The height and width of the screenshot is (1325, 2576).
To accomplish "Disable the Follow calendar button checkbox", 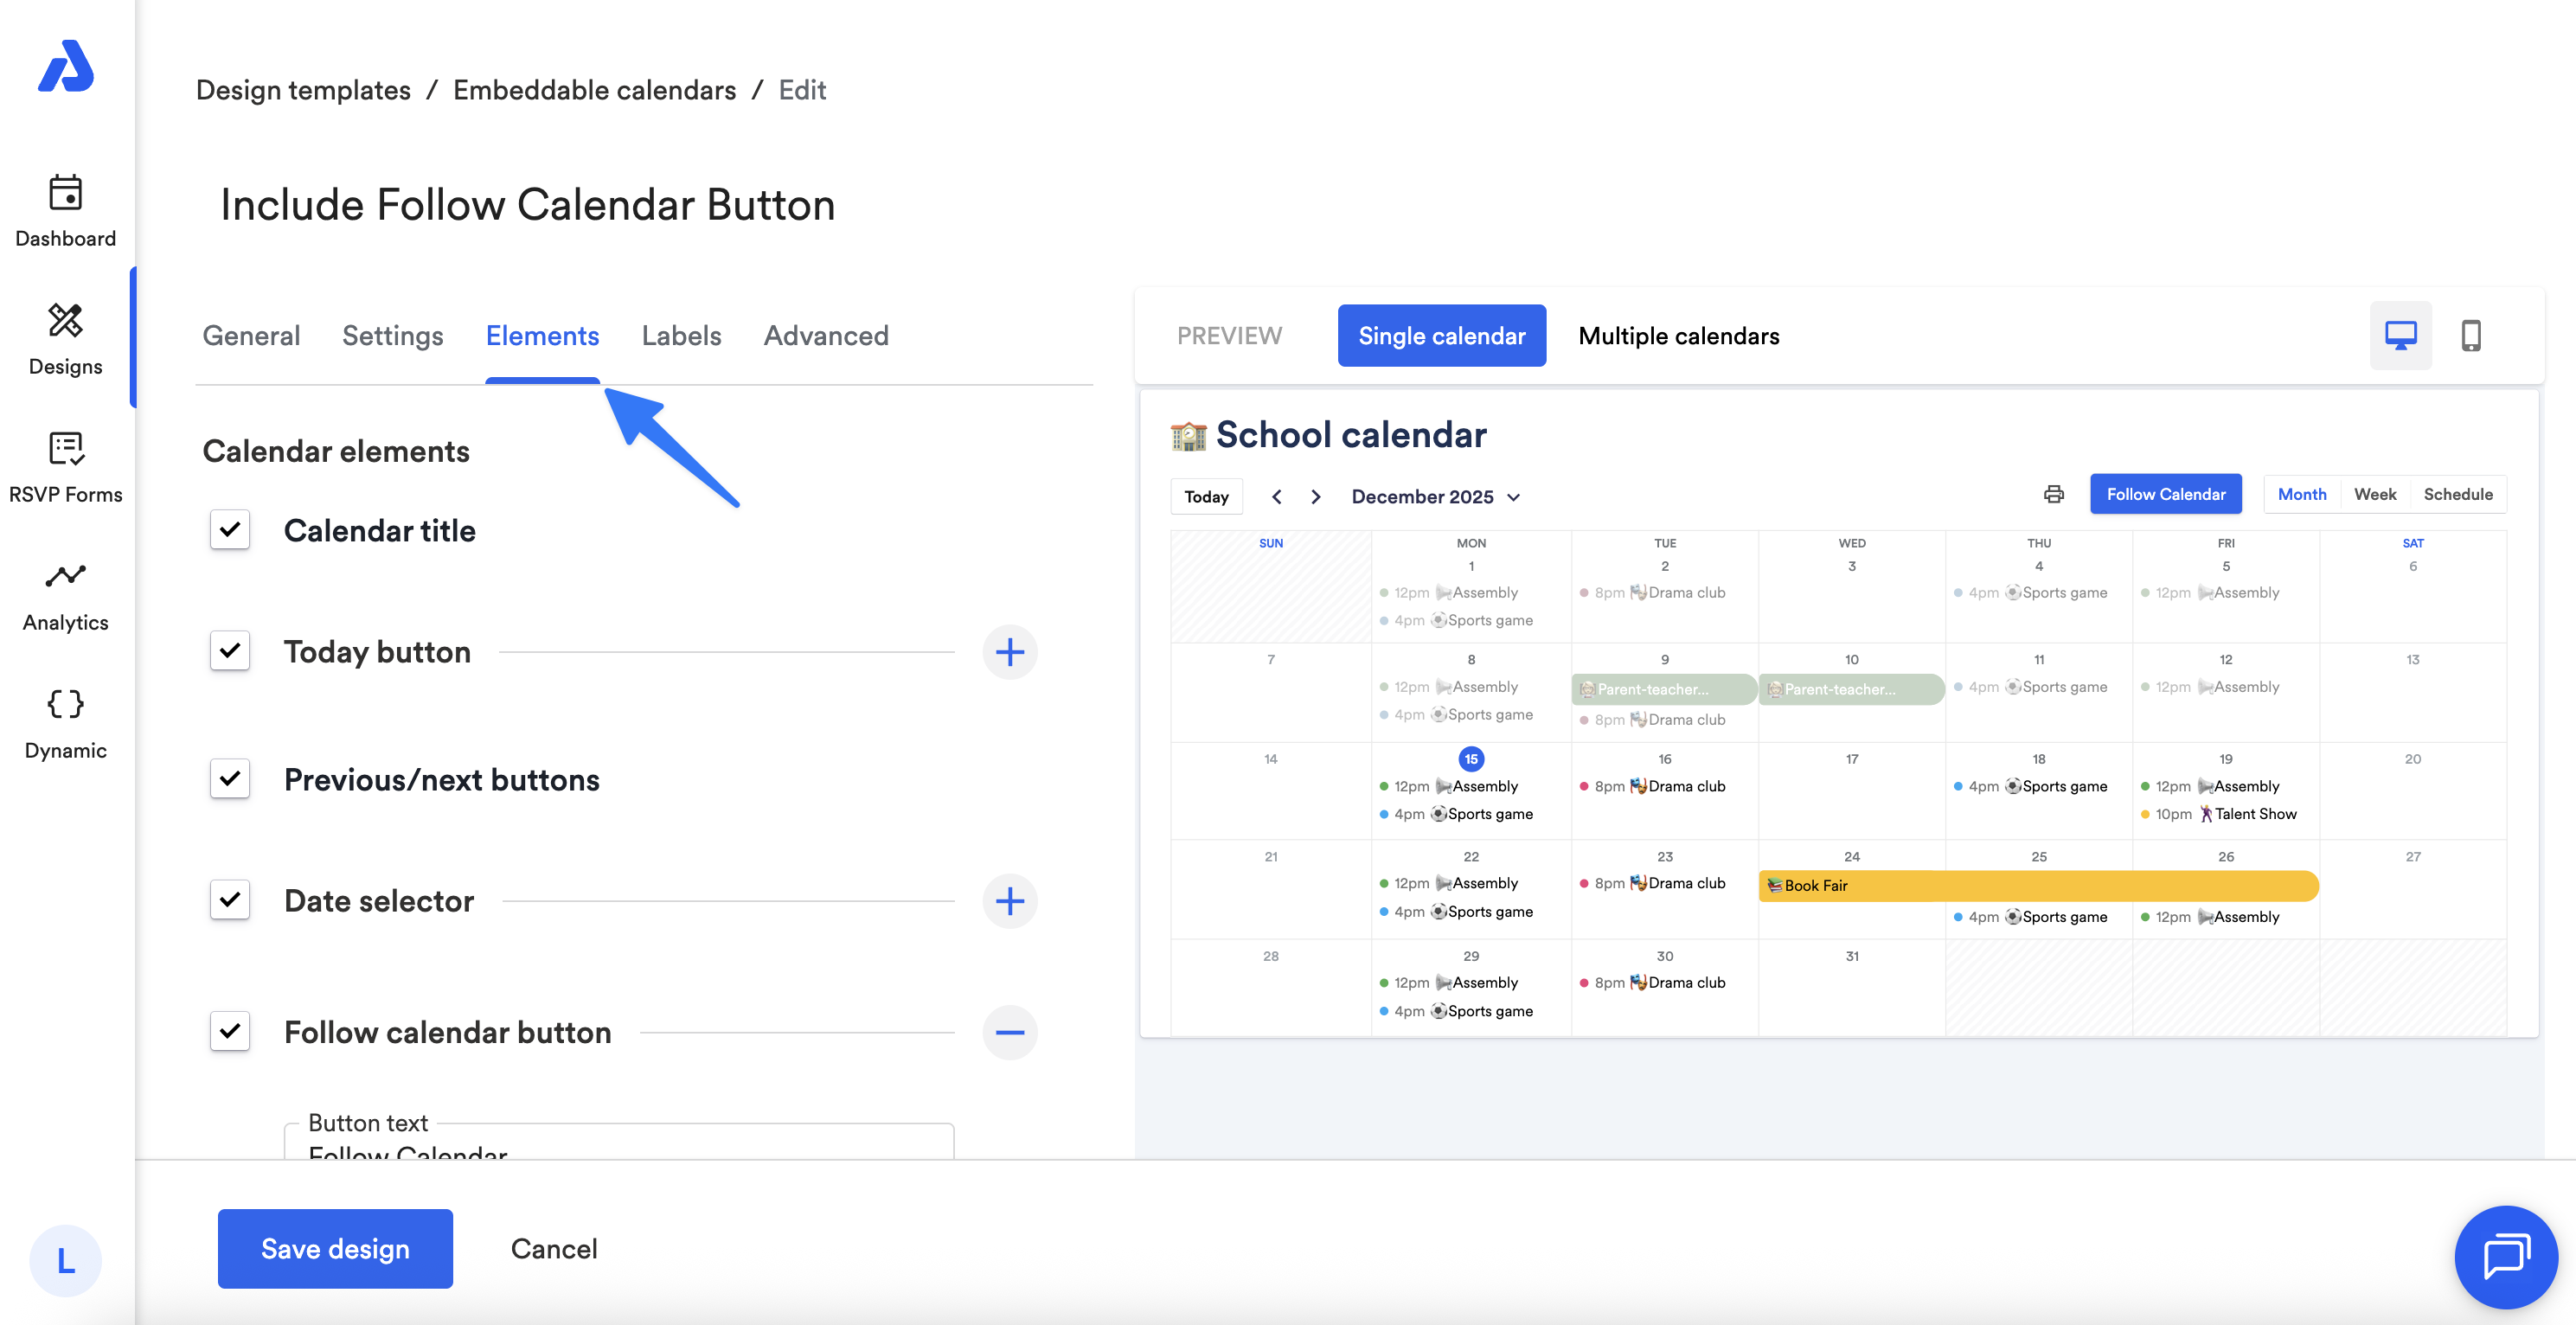I will click(x=230, y=1031).
